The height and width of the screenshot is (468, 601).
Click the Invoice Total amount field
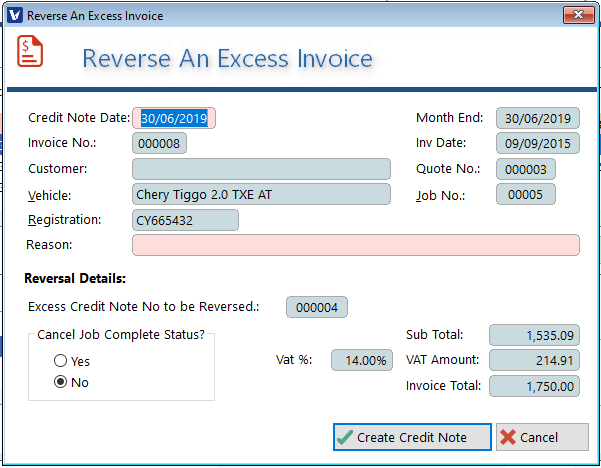point(534,386)
